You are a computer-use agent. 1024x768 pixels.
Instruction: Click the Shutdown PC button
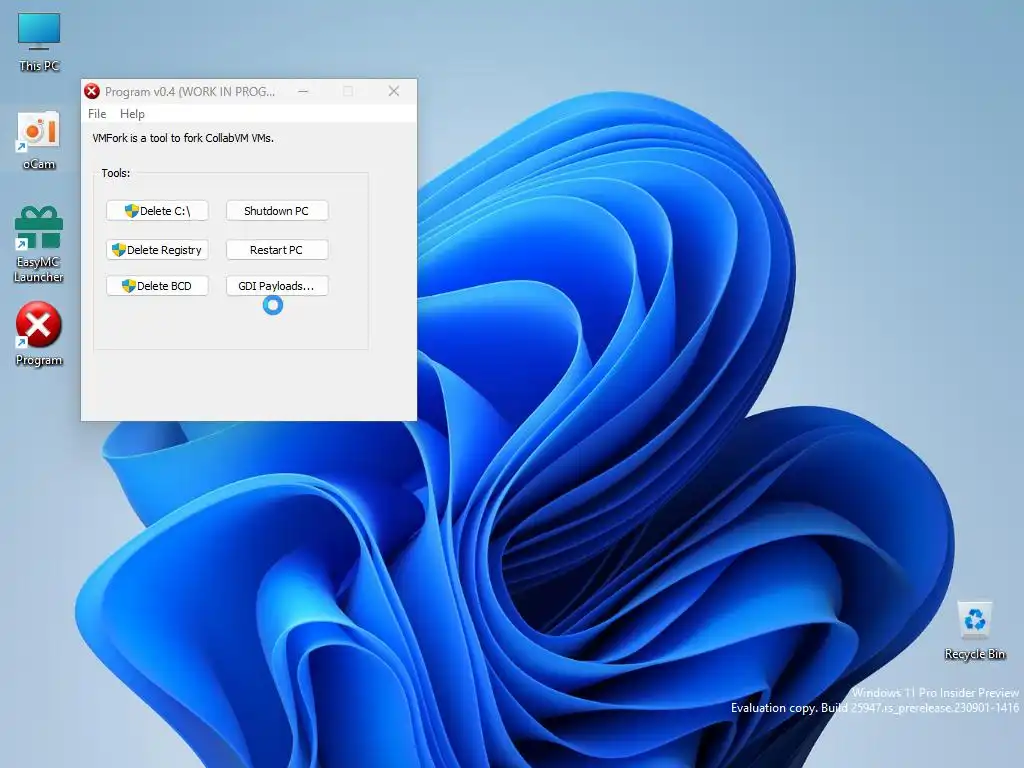pos(277,211)
